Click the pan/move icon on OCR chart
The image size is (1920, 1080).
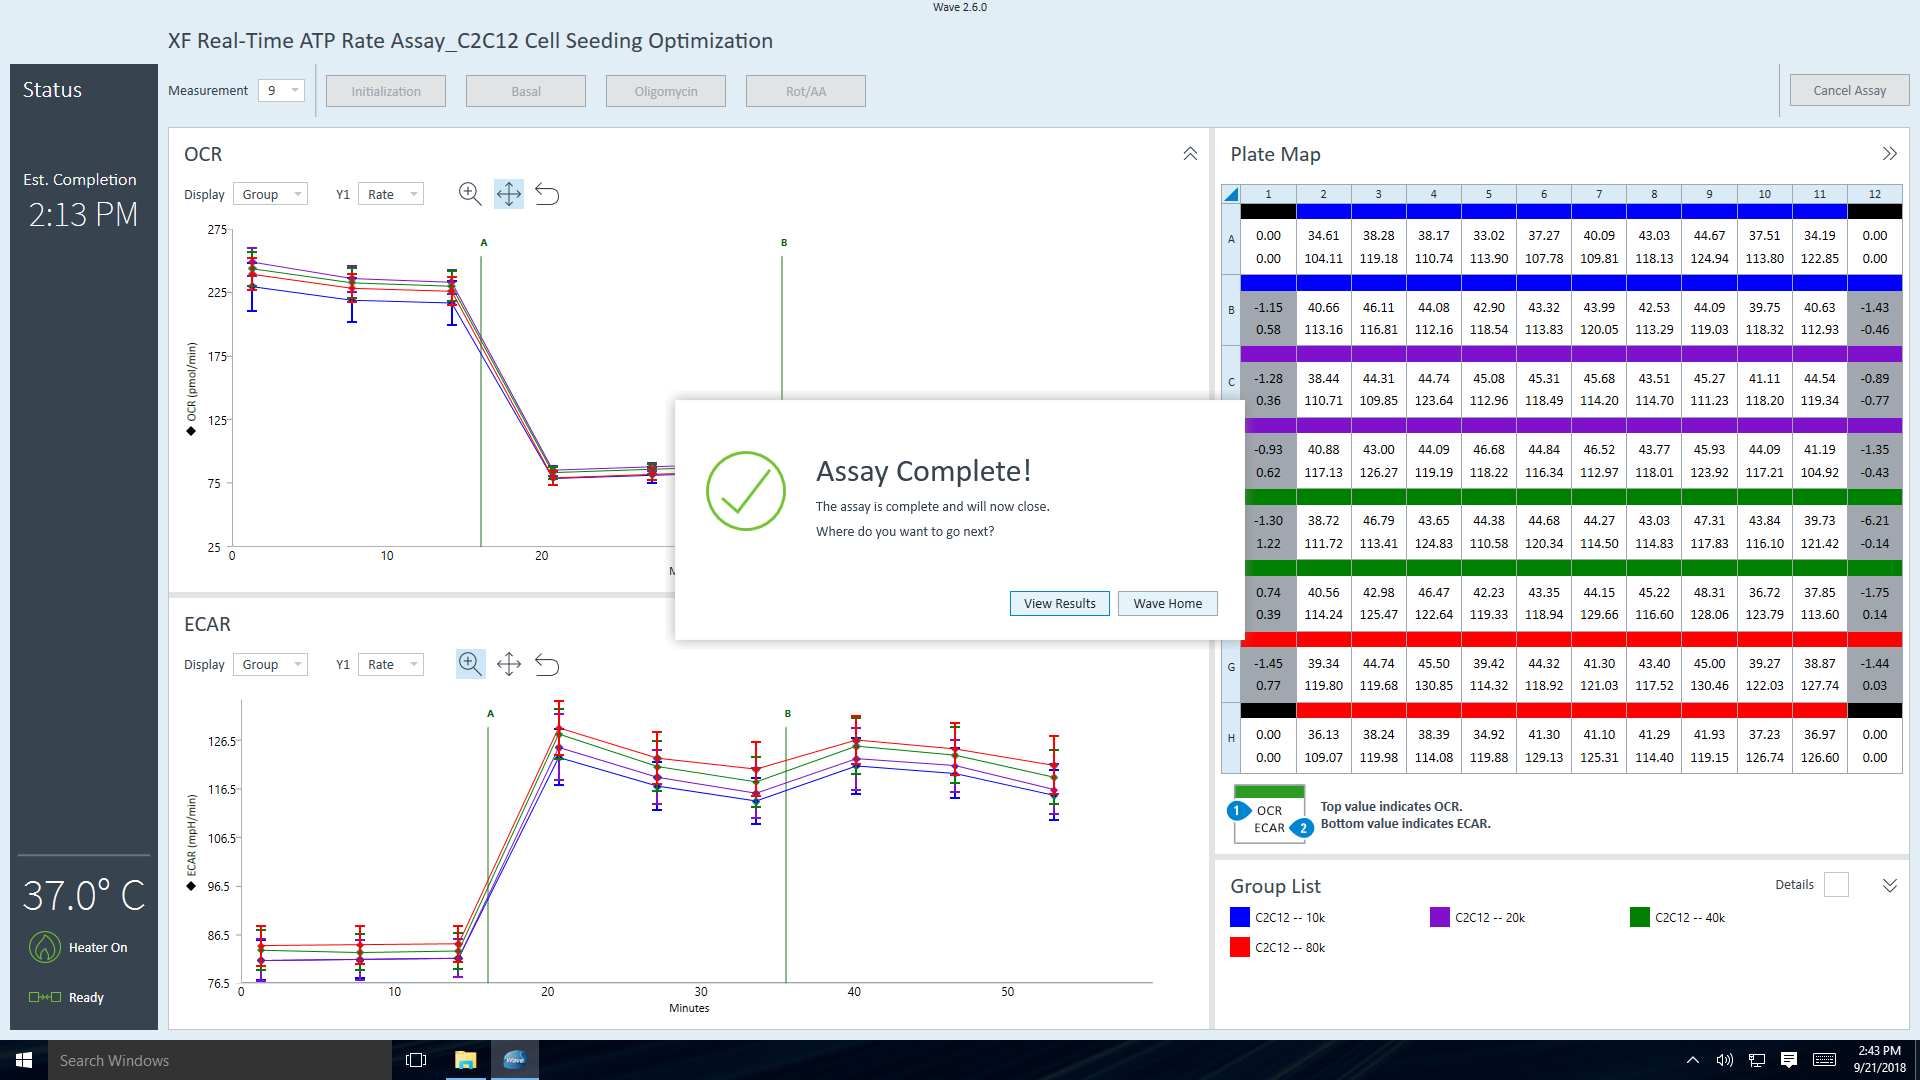[508, 194]
